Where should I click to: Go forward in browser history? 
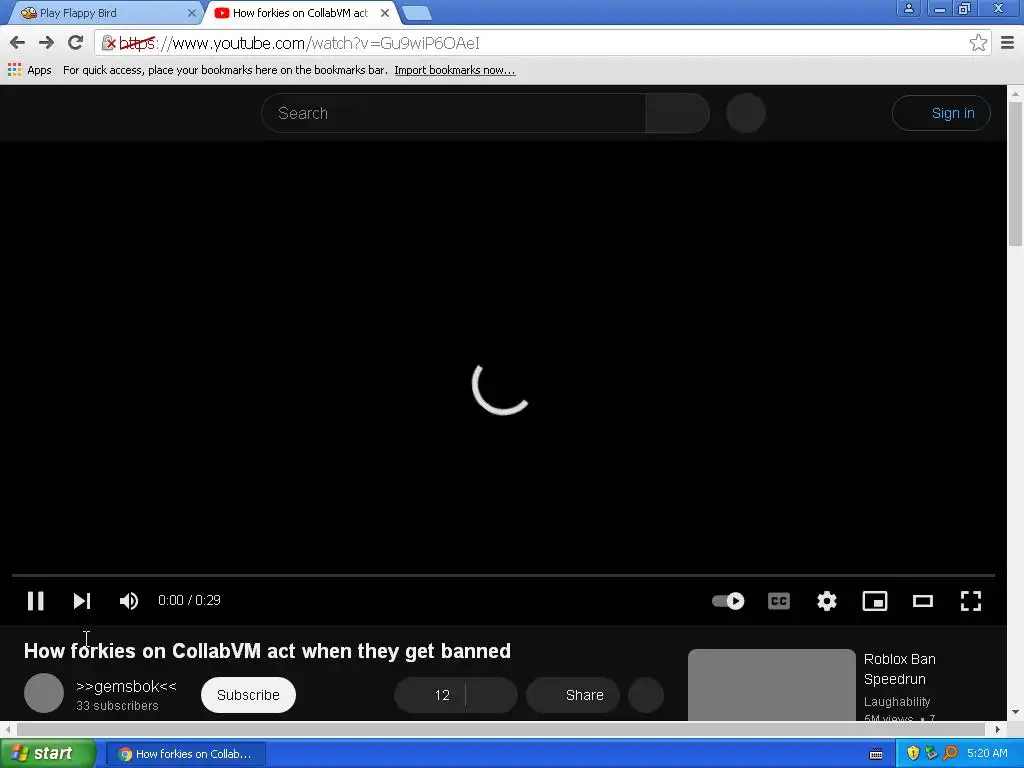coord(46,43)
